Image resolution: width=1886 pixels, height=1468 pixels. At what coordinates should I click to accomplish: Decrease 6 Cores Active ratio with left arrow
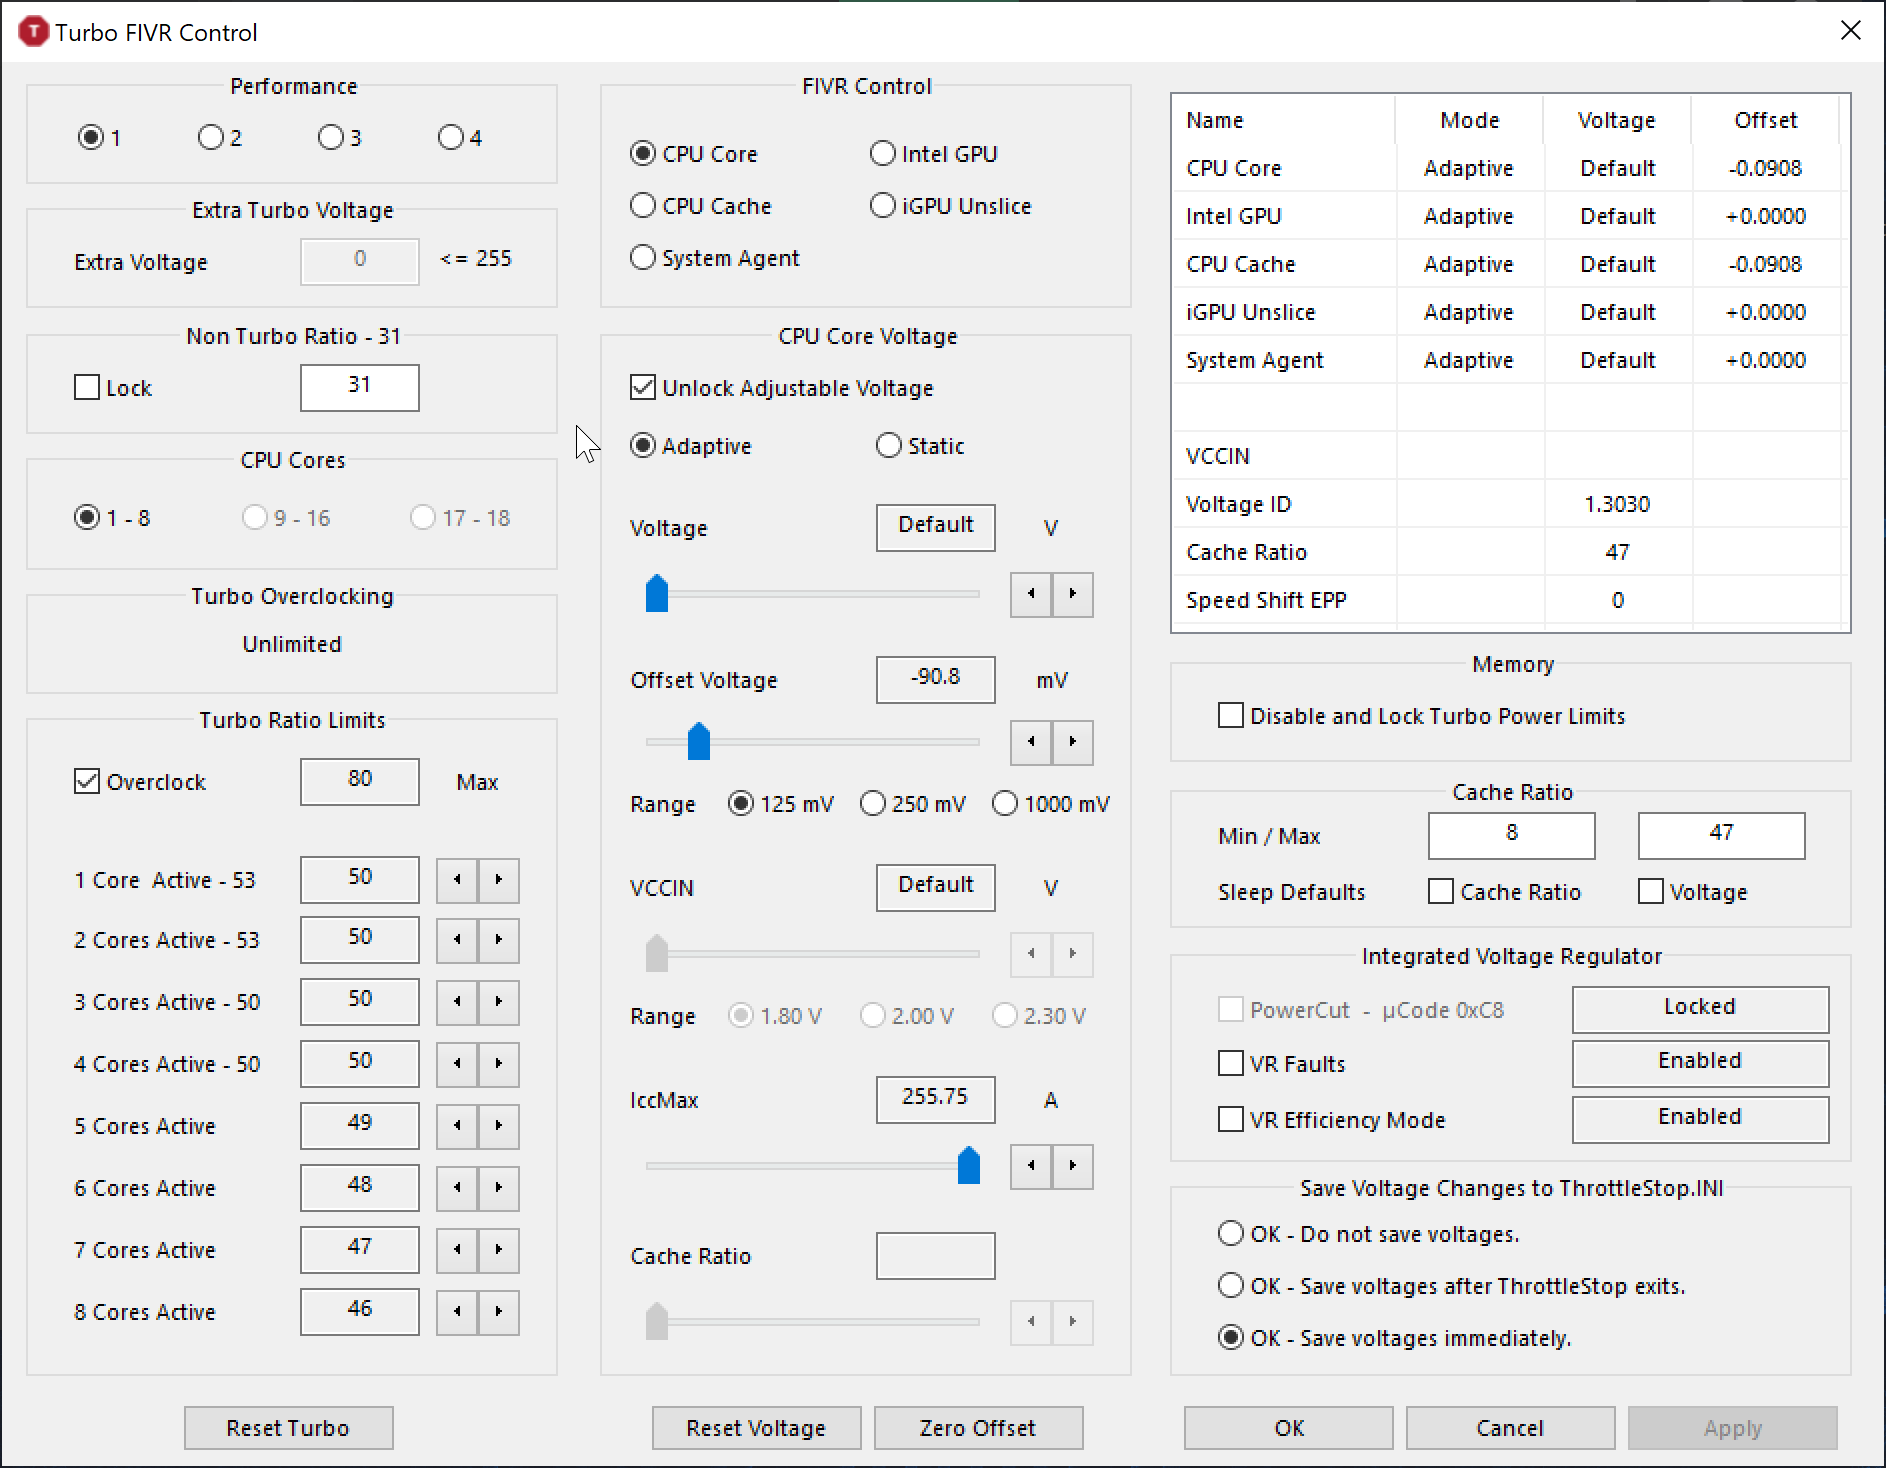click(x=457, y=1188)
